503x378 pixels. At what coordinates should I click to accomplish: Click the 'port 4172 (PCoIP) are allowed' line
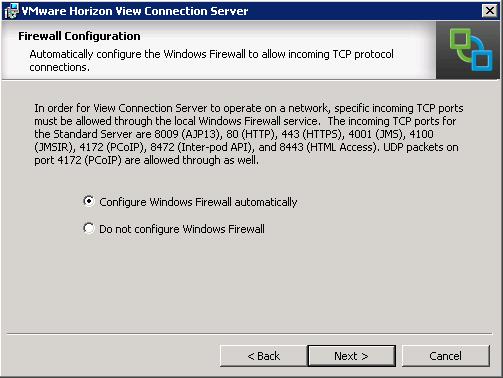click(146, 160)
